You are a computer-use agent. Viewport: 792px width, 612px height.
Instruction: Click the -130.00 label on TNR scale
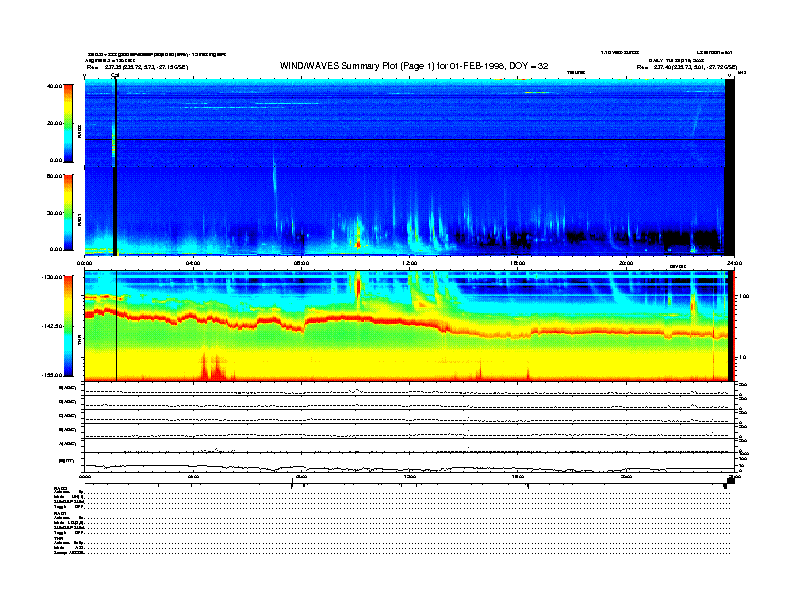click(x=52, y=277)
